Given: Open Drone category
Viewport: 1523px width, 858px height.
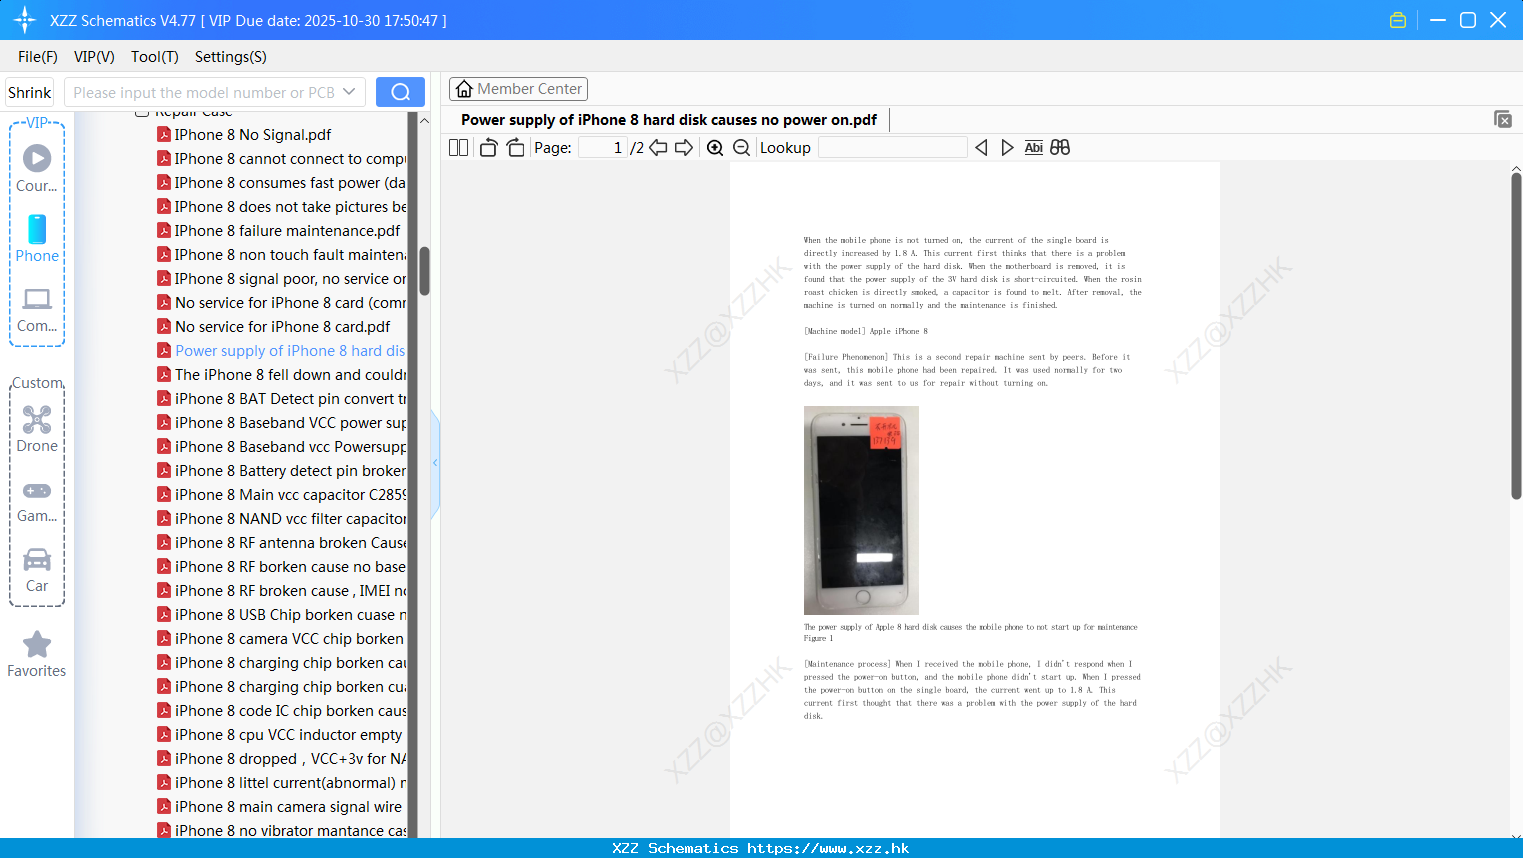Looking at the screenshot, I should [37, 429].
